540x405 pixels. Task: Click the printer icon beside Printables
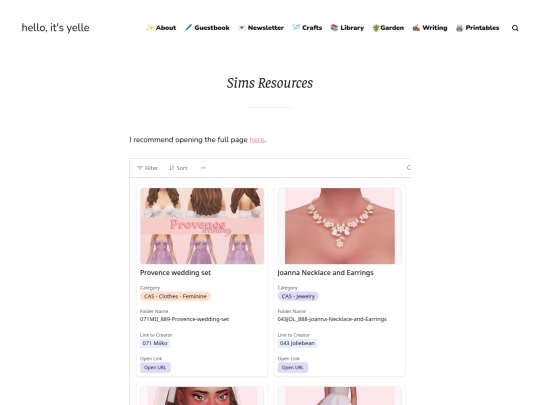(459, 28)
